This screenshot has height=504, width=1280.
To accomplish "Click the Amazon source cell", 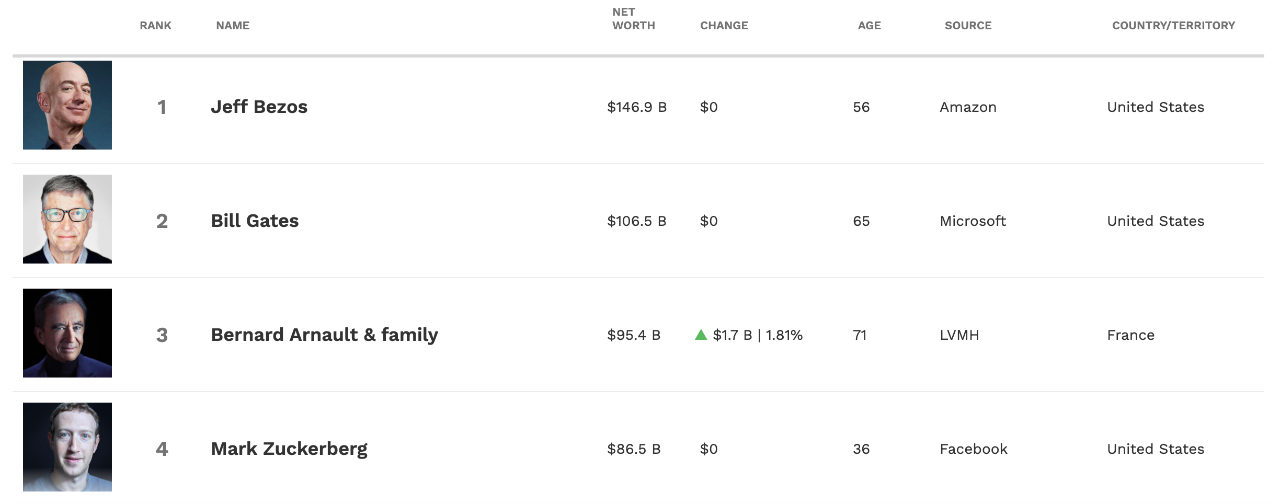I will (968, 107).
